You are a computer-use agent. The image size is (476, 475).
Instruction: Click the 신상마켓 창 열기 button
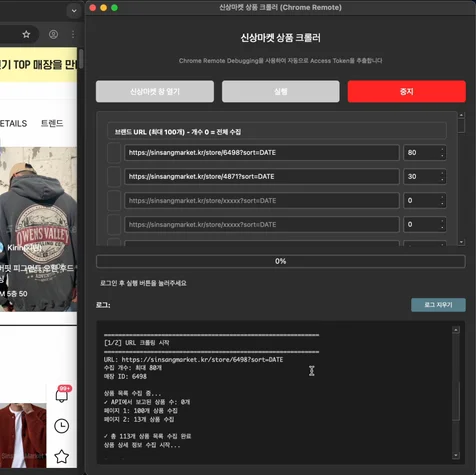point(155,91)
